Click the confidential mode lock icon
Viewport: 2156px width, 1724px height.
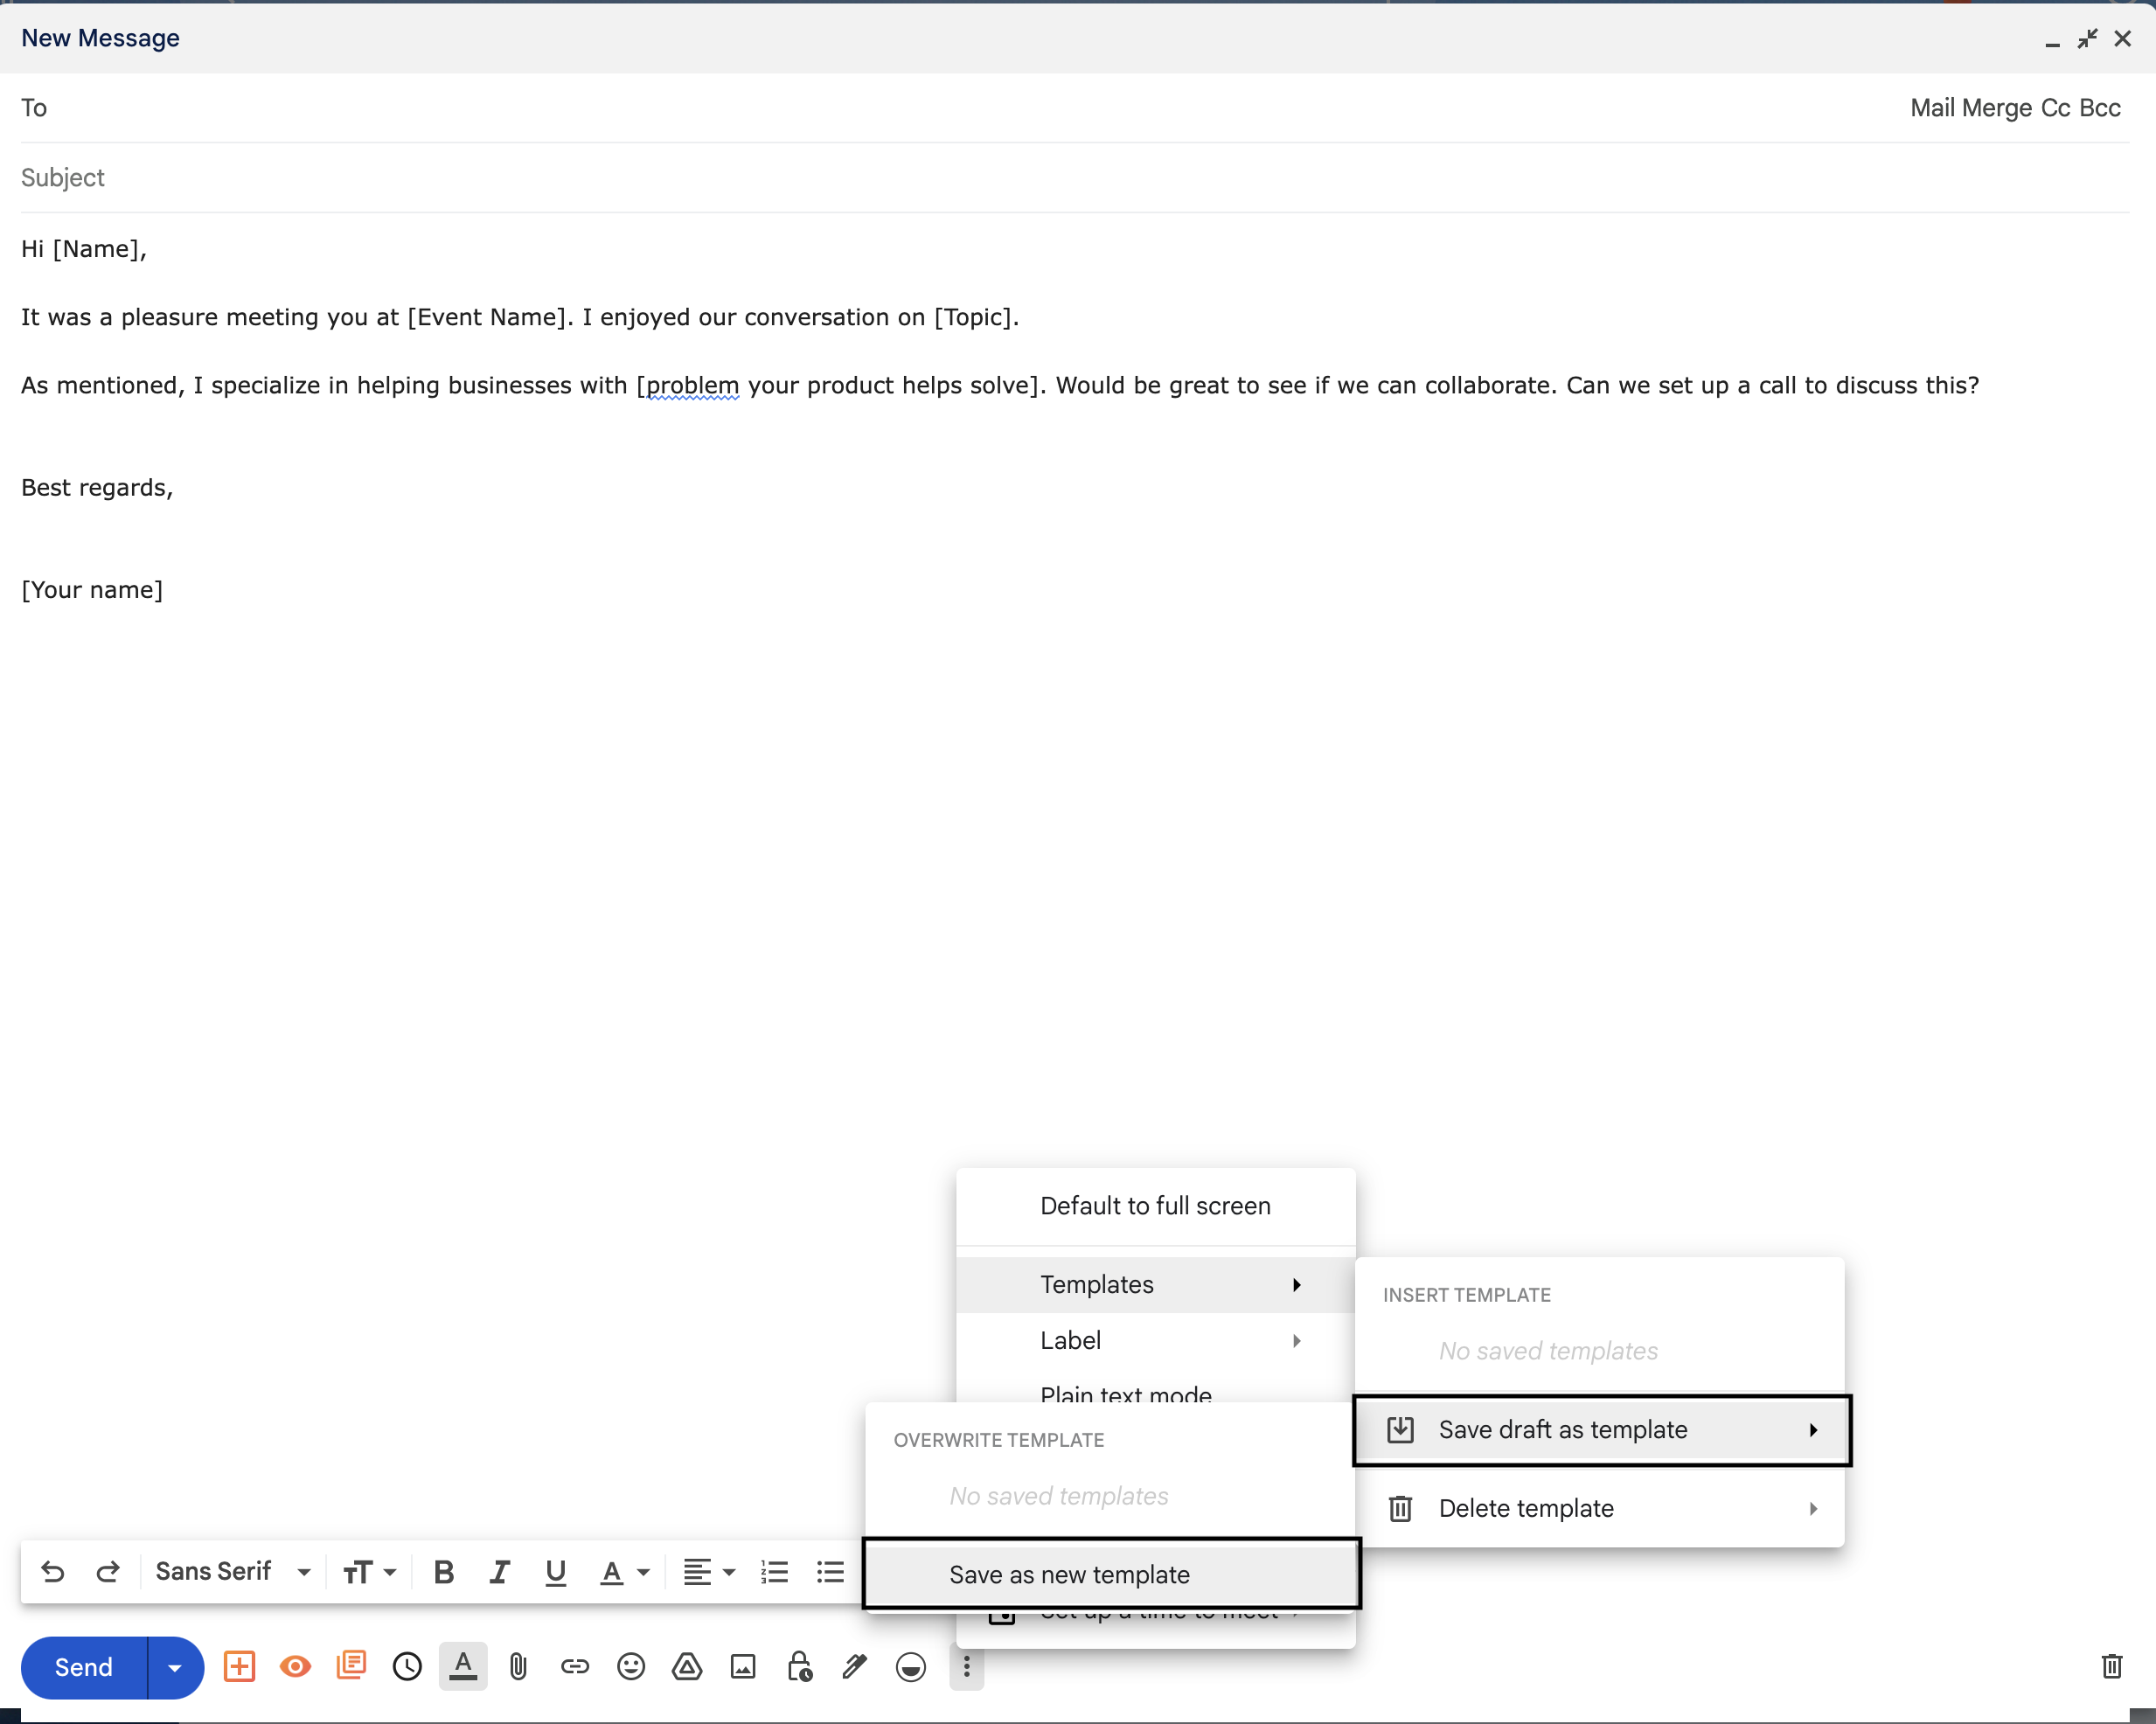[x=798, y=1666]
